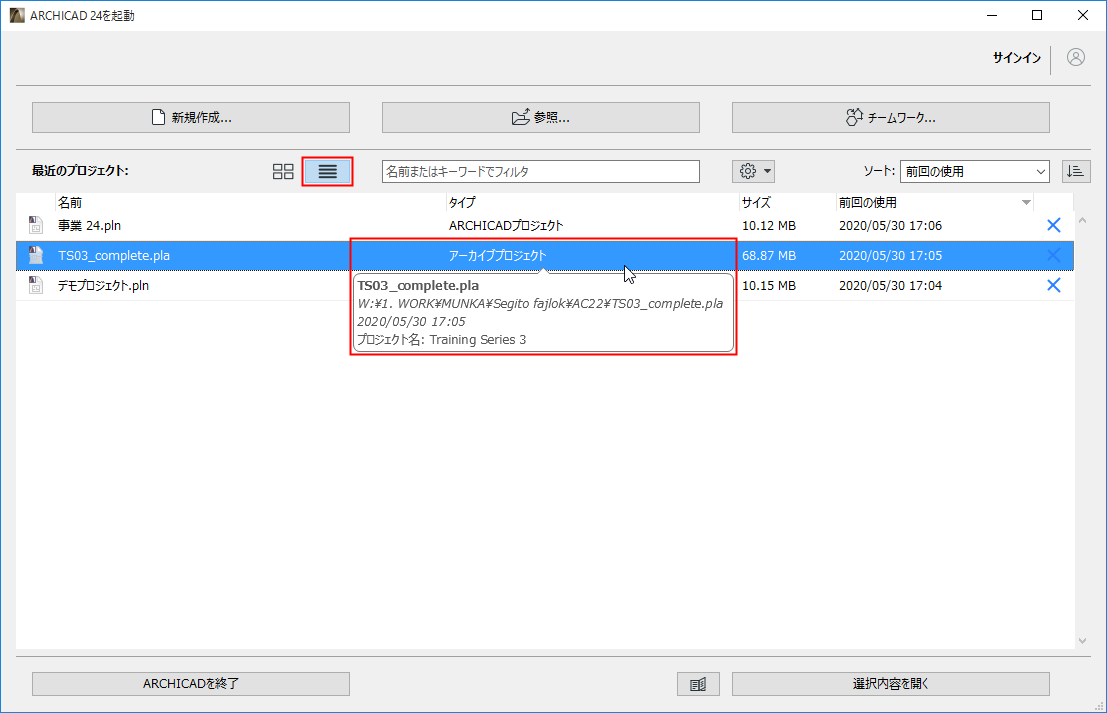
Task: Switch to list view of recent projects
Action: click(x=328, y=172)
